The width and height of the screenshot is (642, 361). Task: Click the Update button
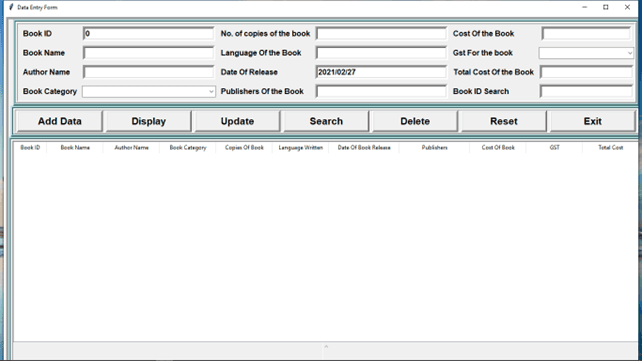point(237,121)
